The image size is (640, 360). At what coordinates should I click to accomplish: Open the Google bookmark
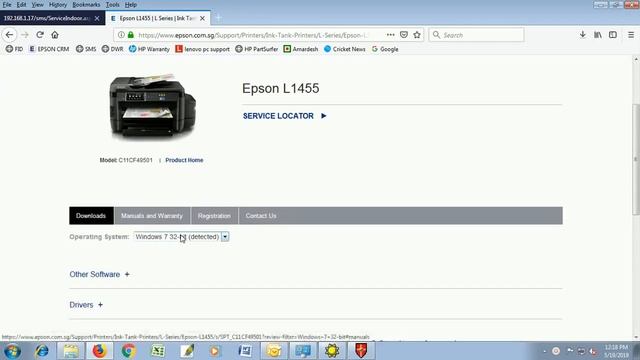click(385, 49)
